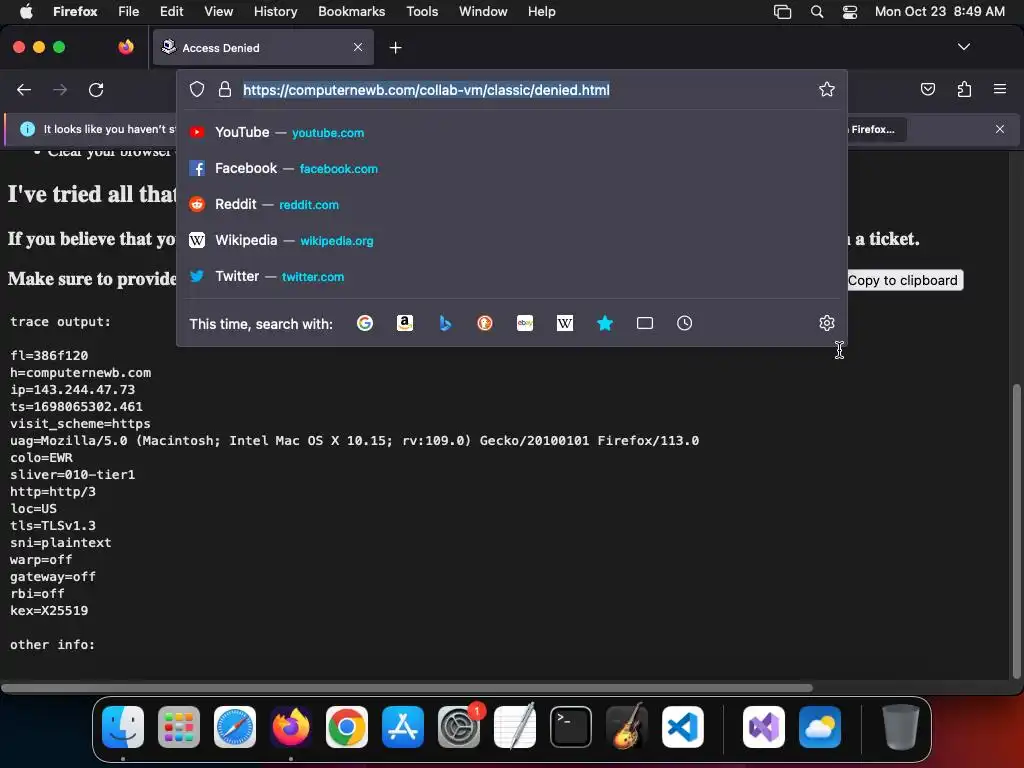Select the Access Denied tab
The width and height of the screenshot is (1024, 768).
coord(263,48)
